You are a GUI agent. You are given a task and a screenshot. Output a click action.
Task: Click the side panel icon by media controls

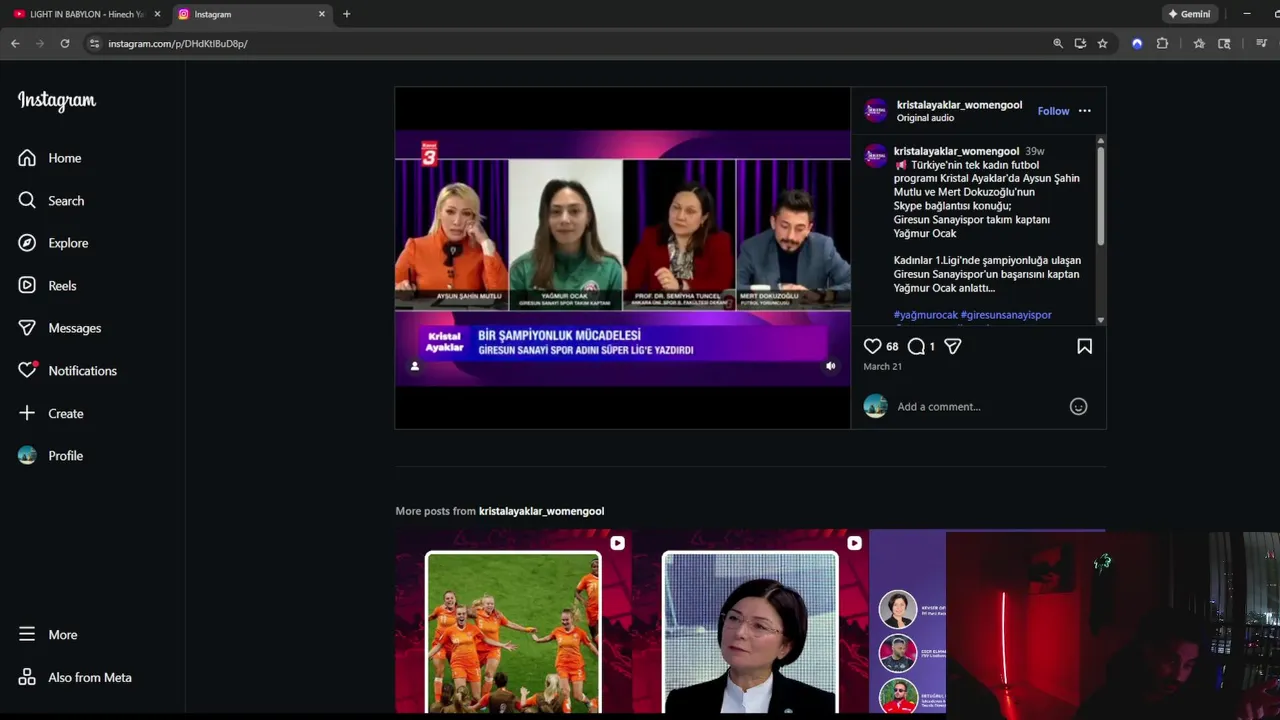tap(1224, 44)
